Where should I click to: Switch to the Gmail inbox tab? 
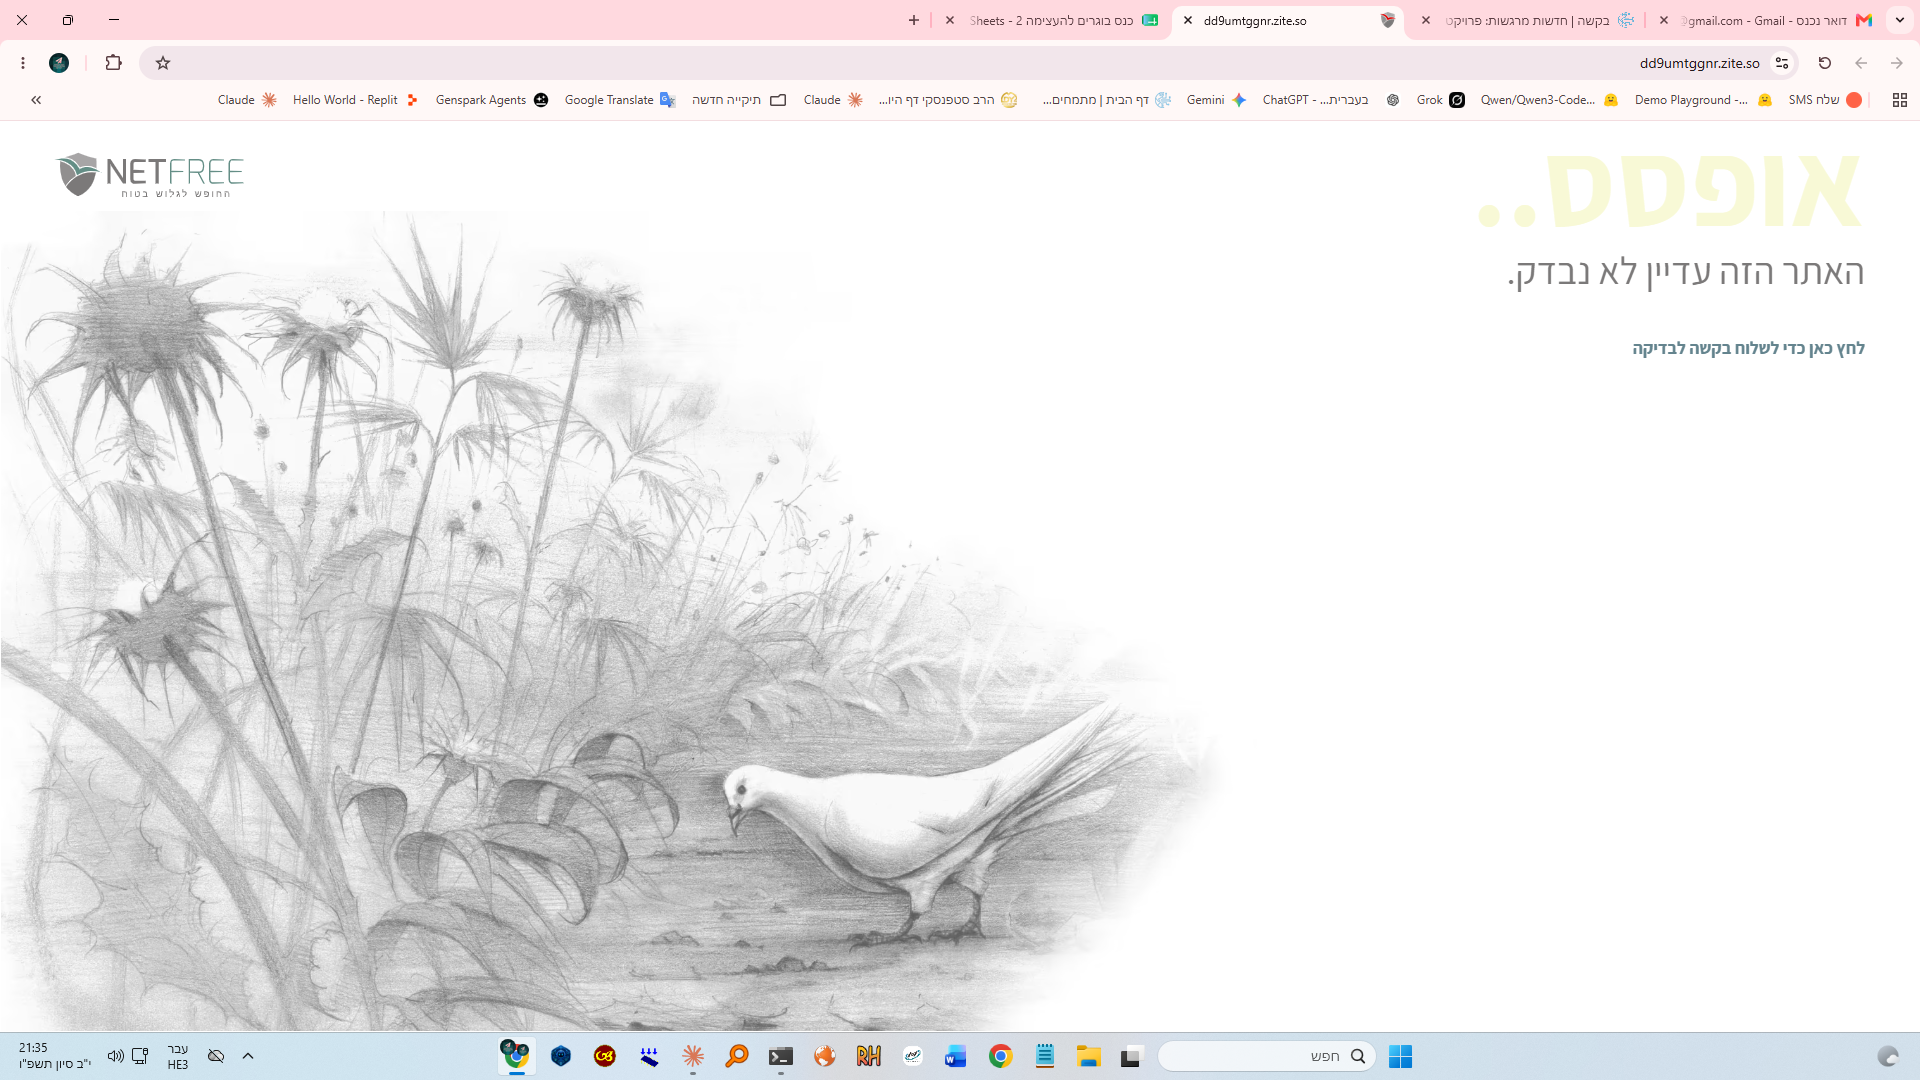coord(1765,20)
